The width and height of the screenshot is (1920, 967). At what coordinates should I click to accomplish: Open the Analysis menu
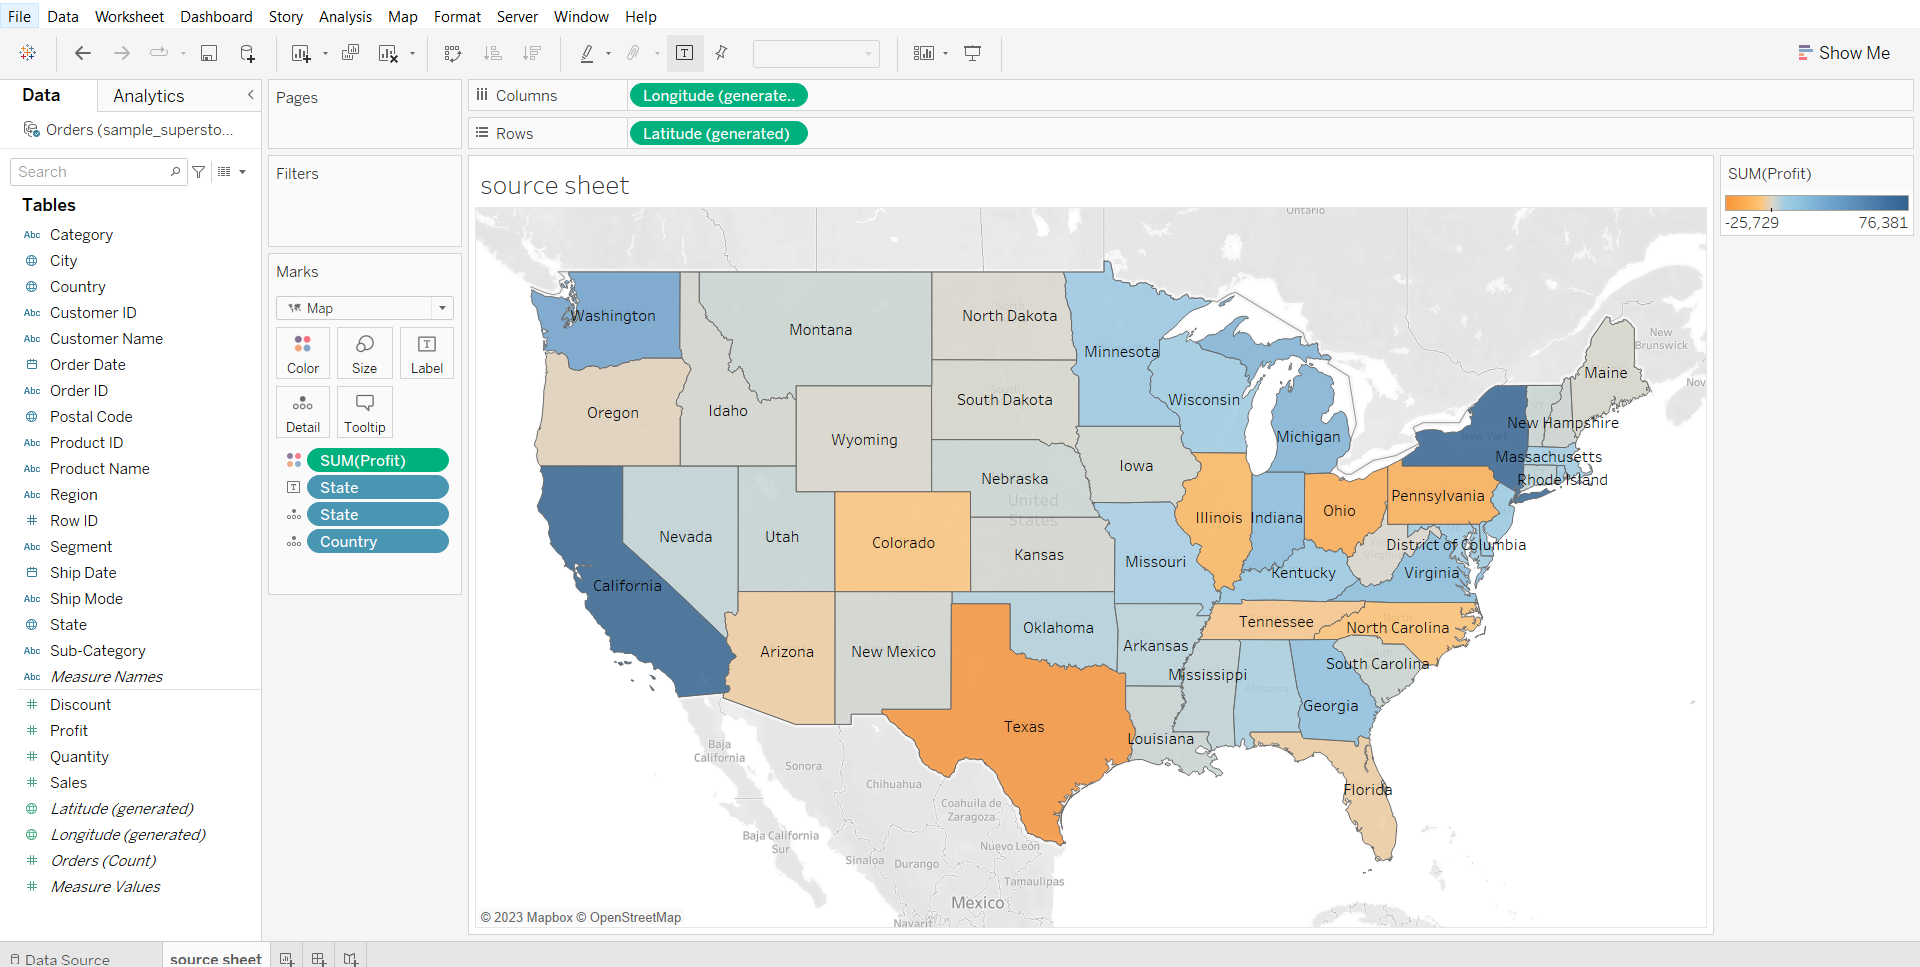pyautogui.click(x=345, y=16)
